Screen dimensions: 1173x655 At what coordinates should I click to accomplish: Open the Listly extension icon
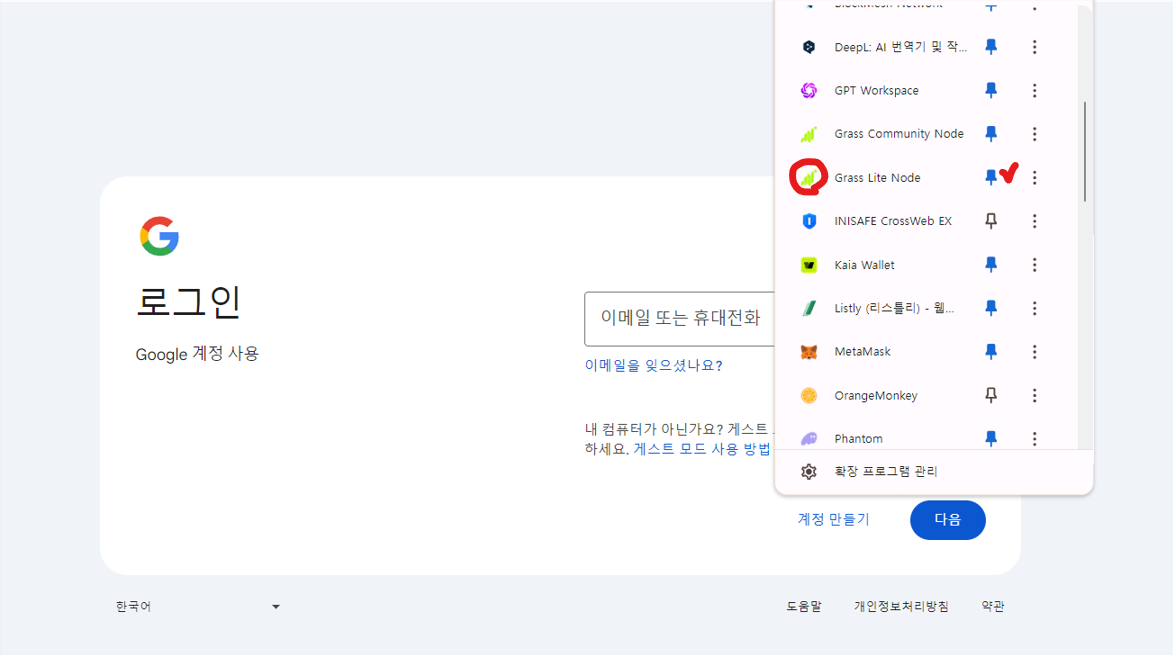809,308
